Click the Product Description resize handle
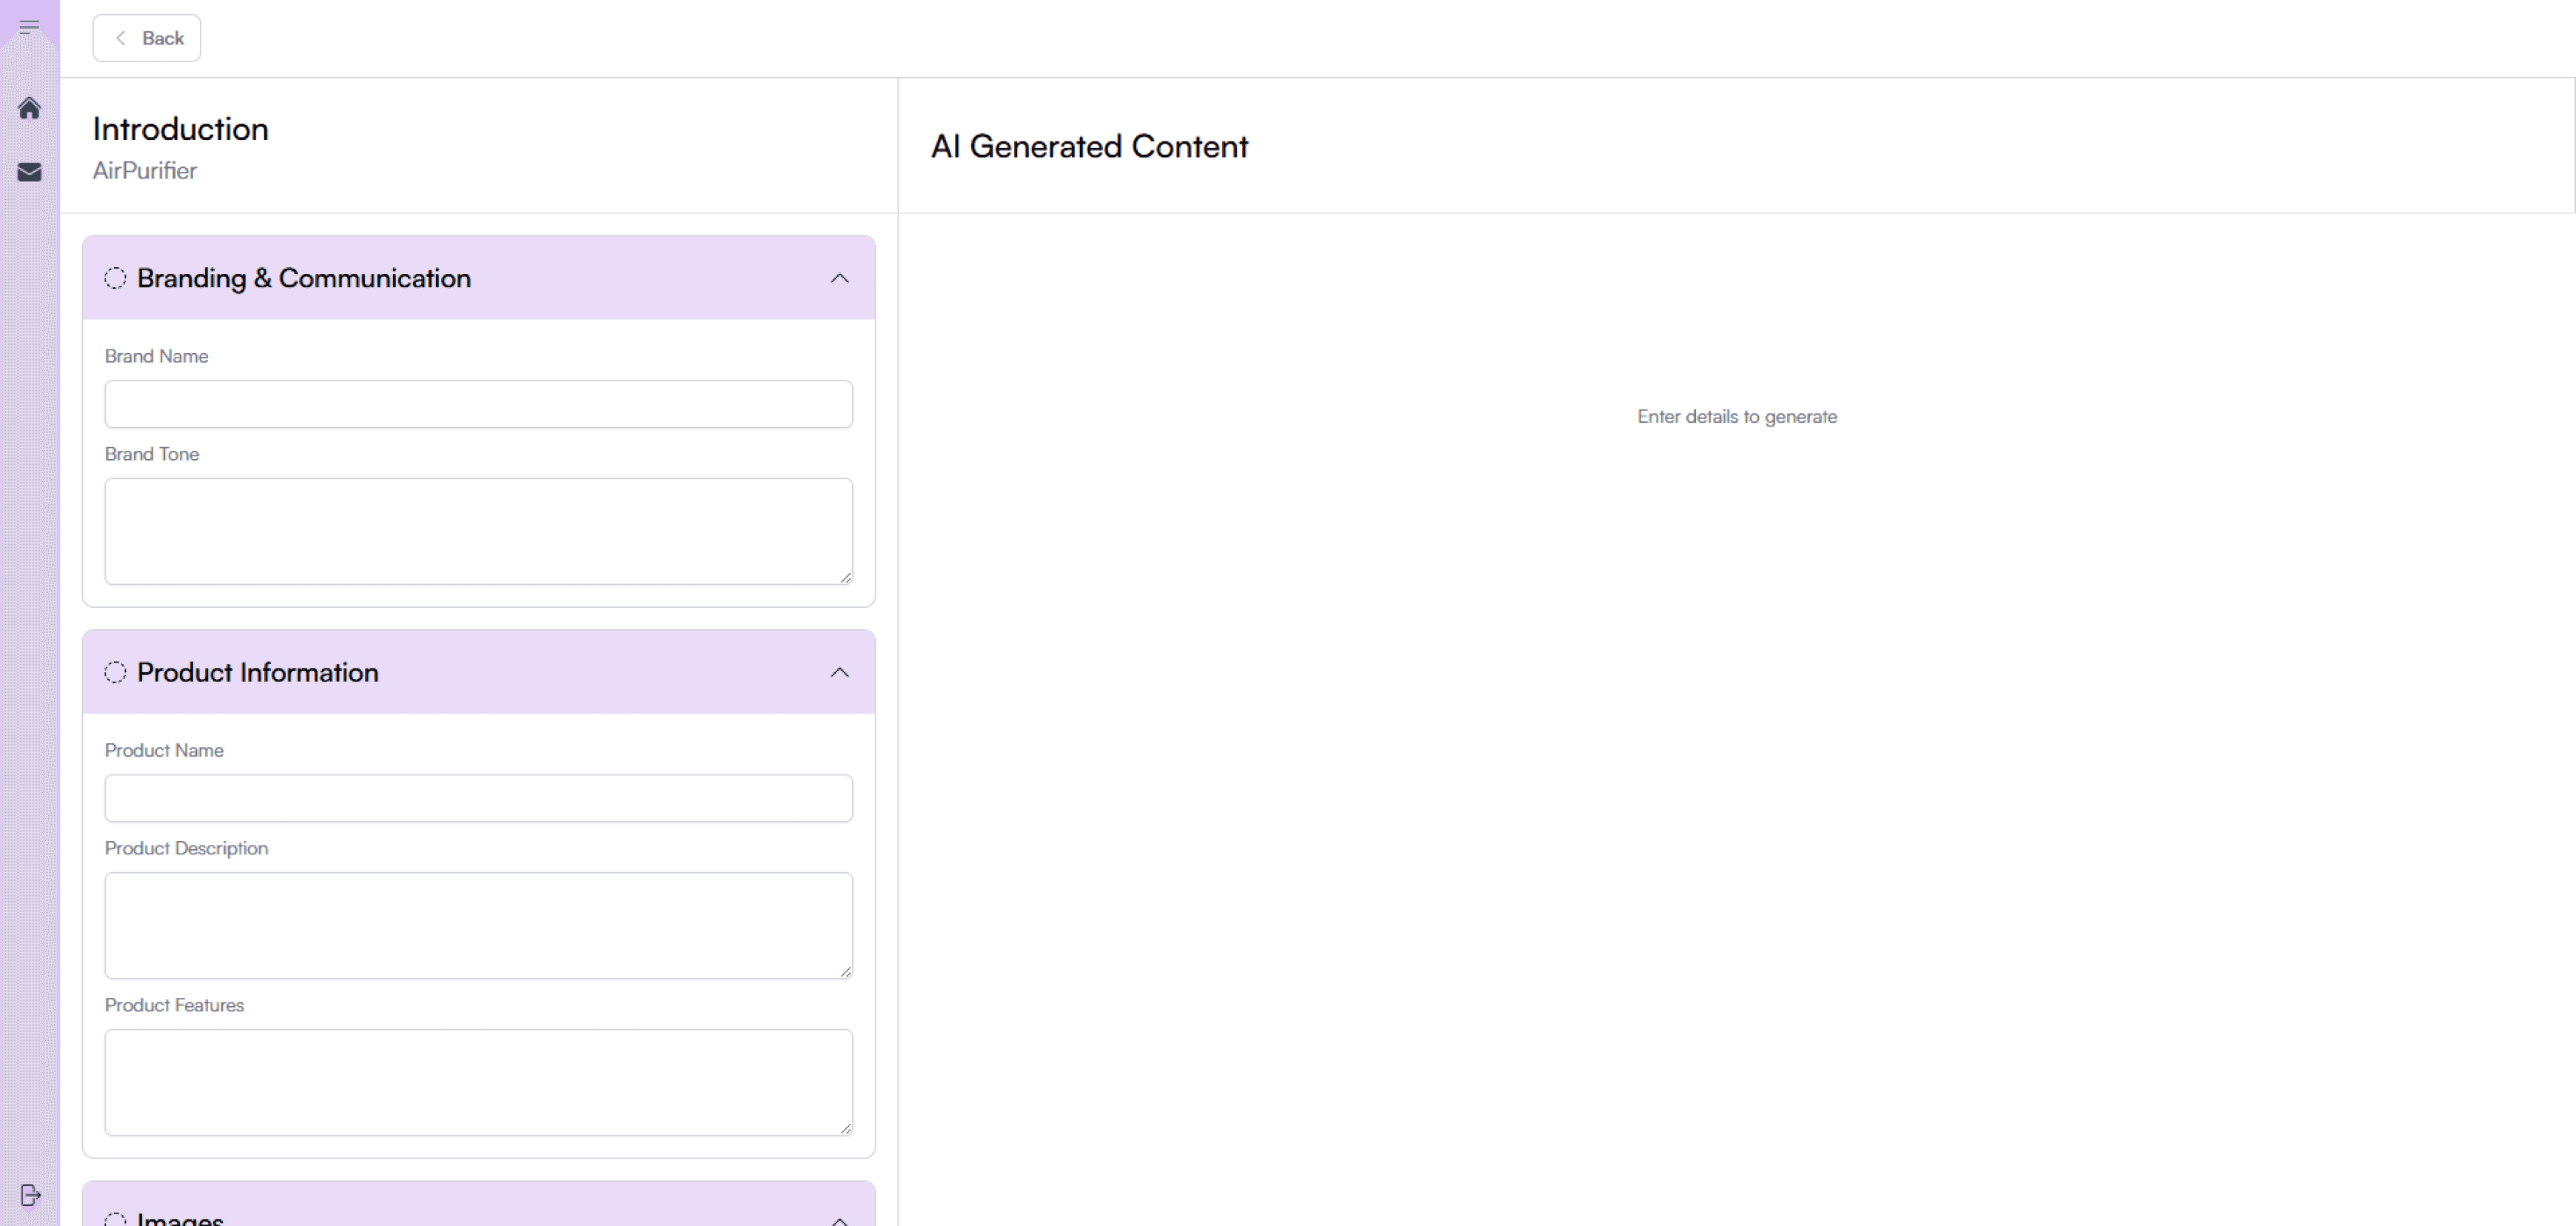The width and height of the screenshot is (2576, 1226). point(846,971)
